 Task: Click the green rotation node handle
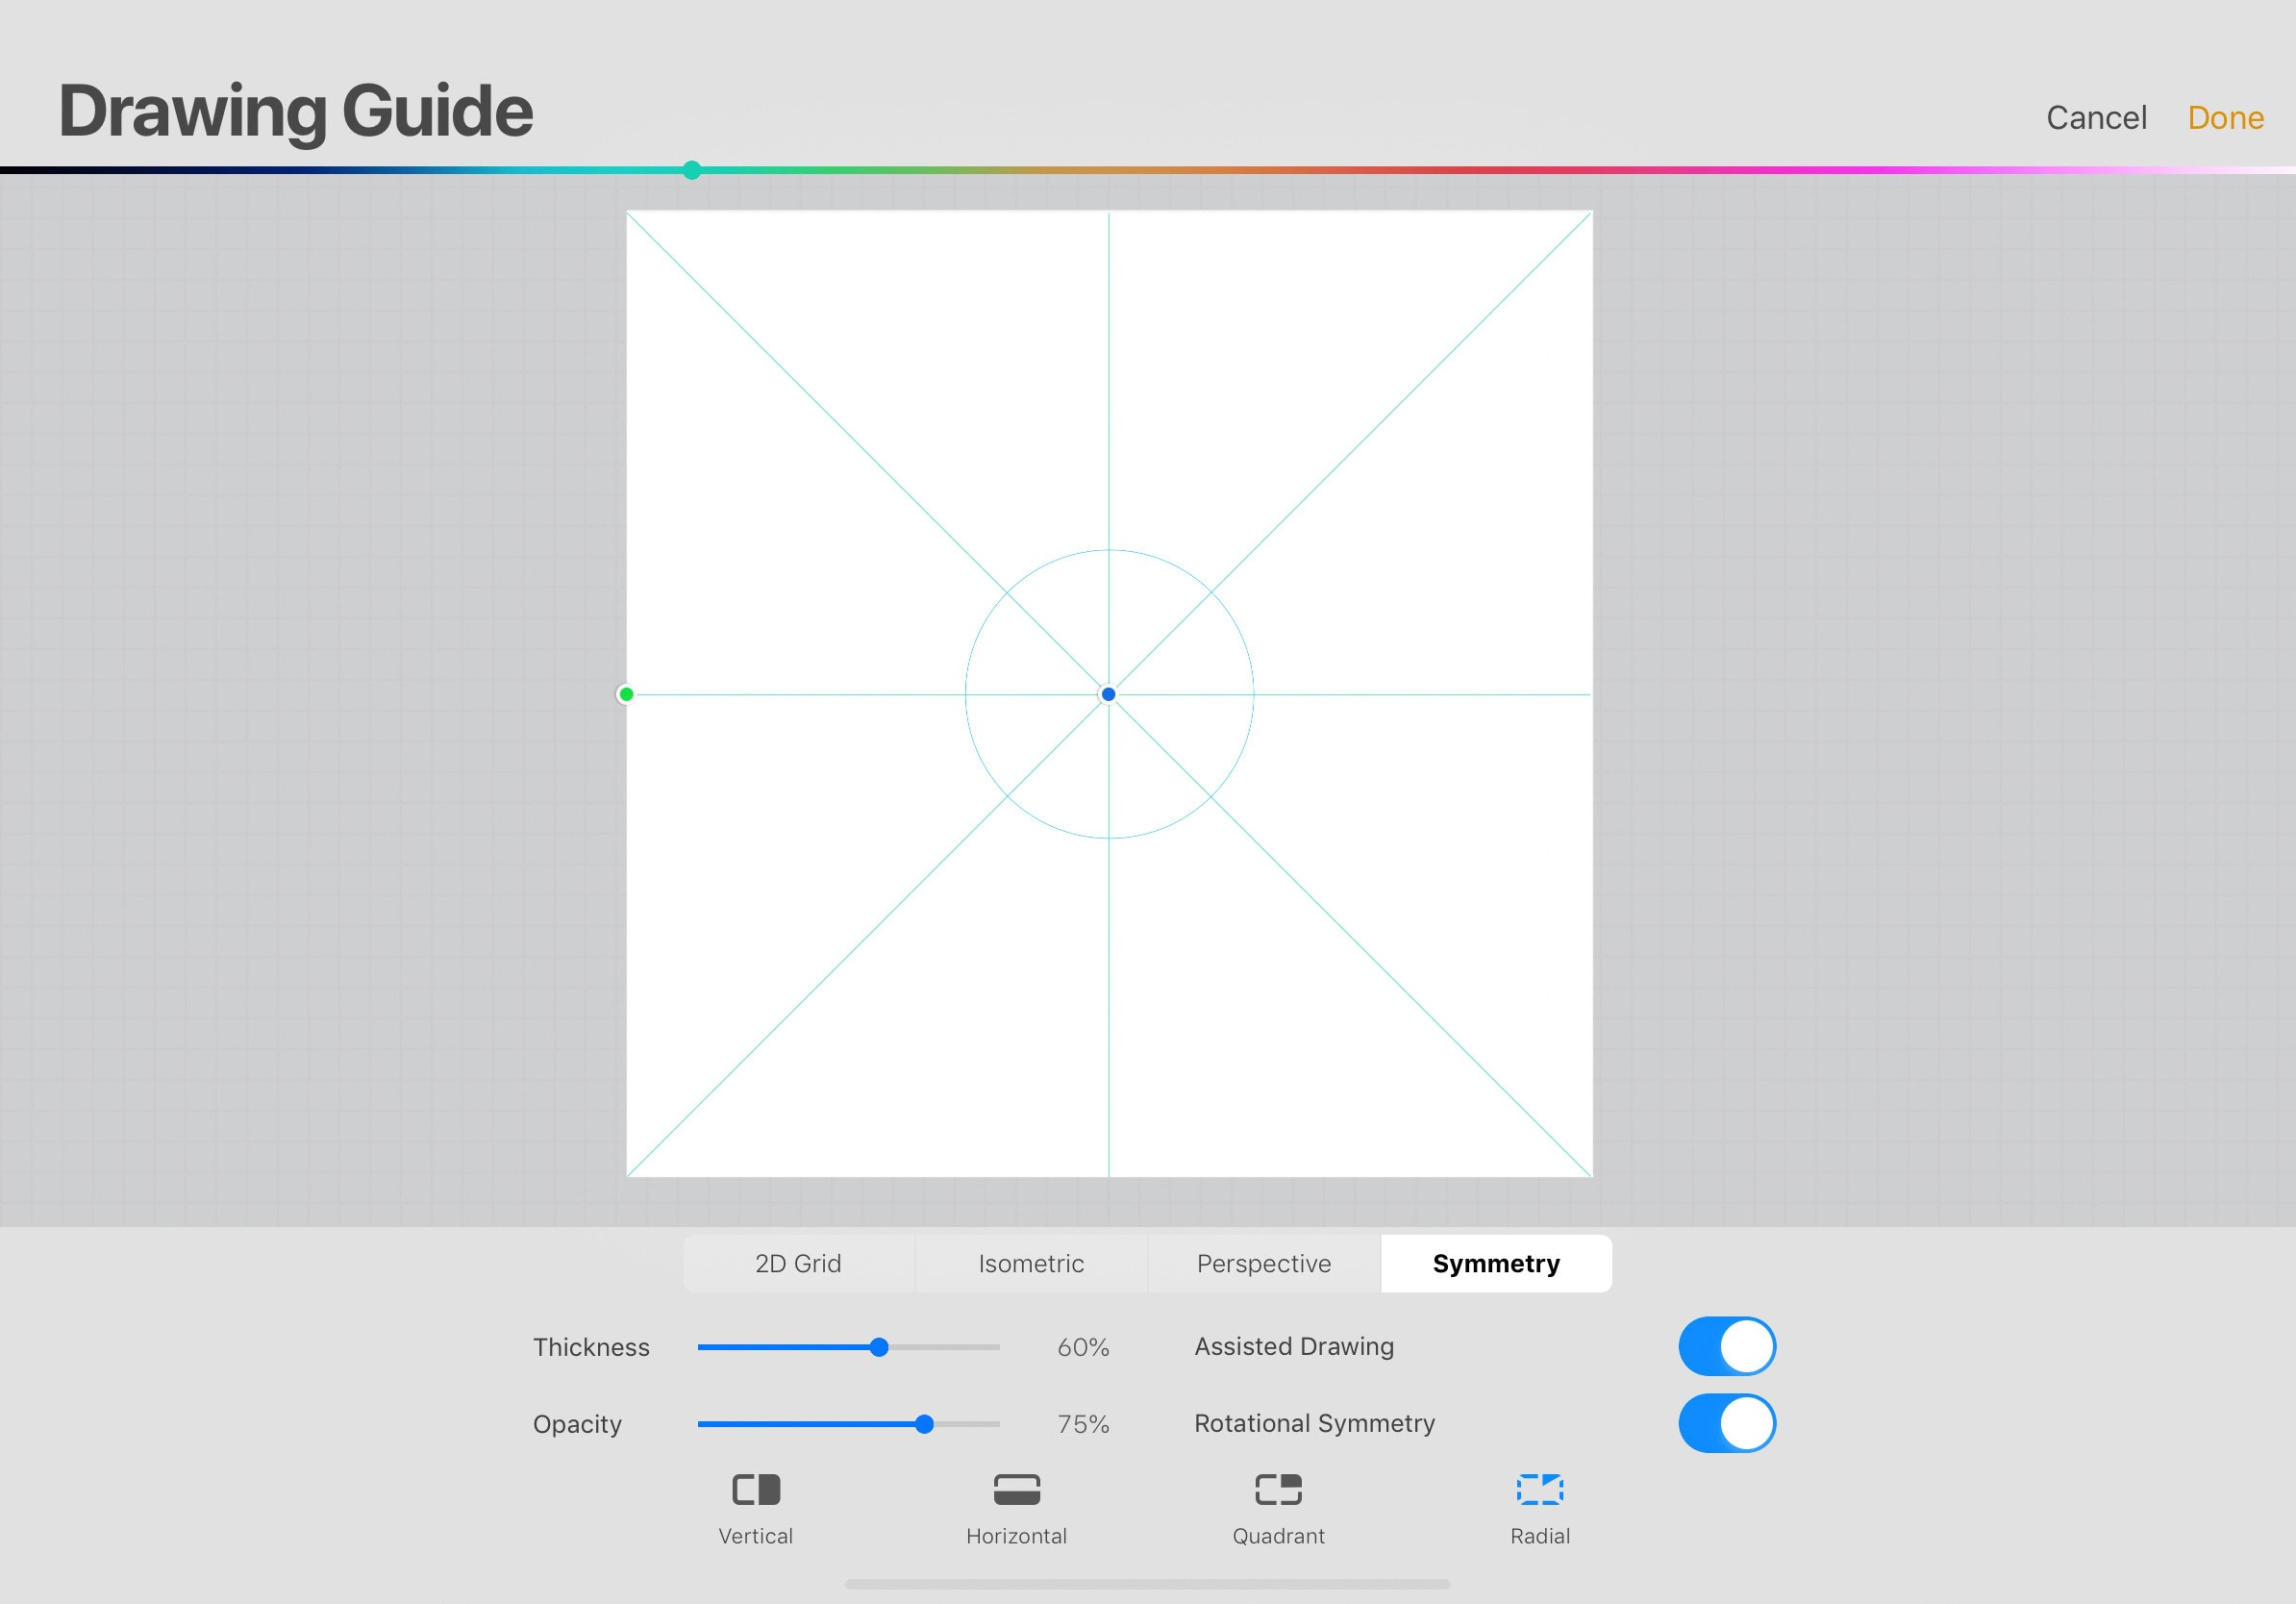click(626, 694)
